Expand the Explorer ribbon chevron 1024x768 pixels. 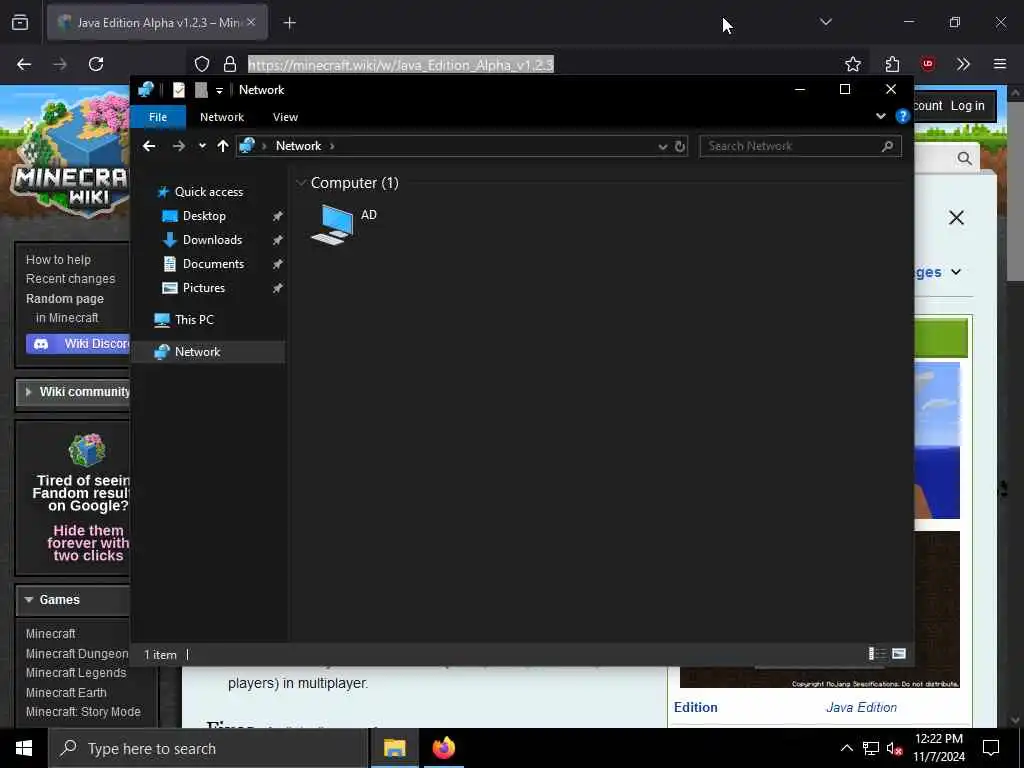pyautogui.click(x=880, y=116)
